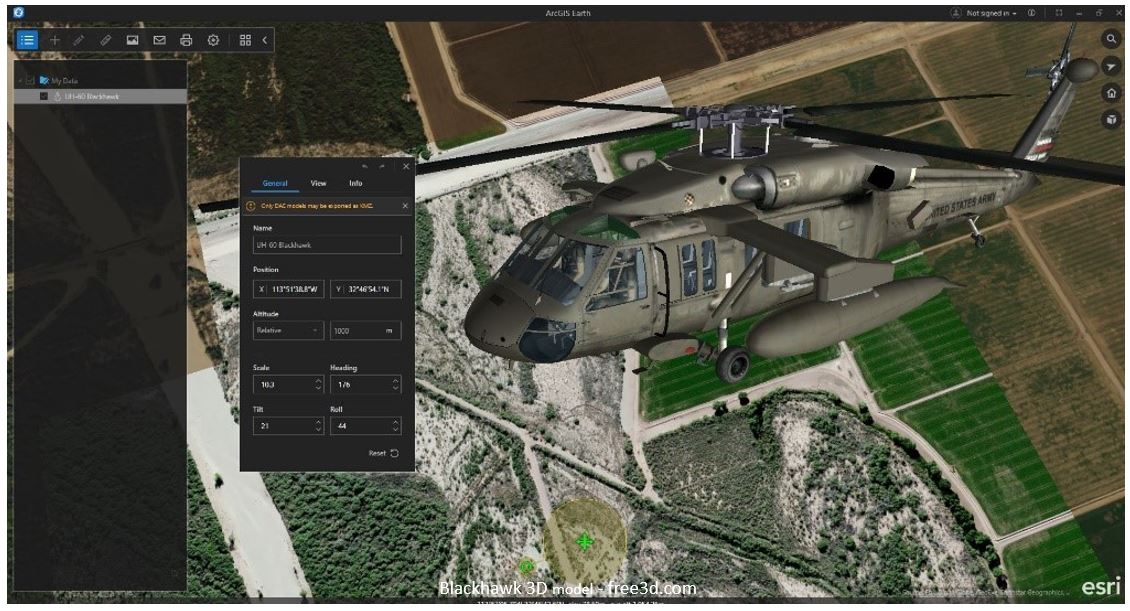Open the Altitude mode Relative dropdown
Viewport: 1130px width, 611px height.
pos(288,331)
